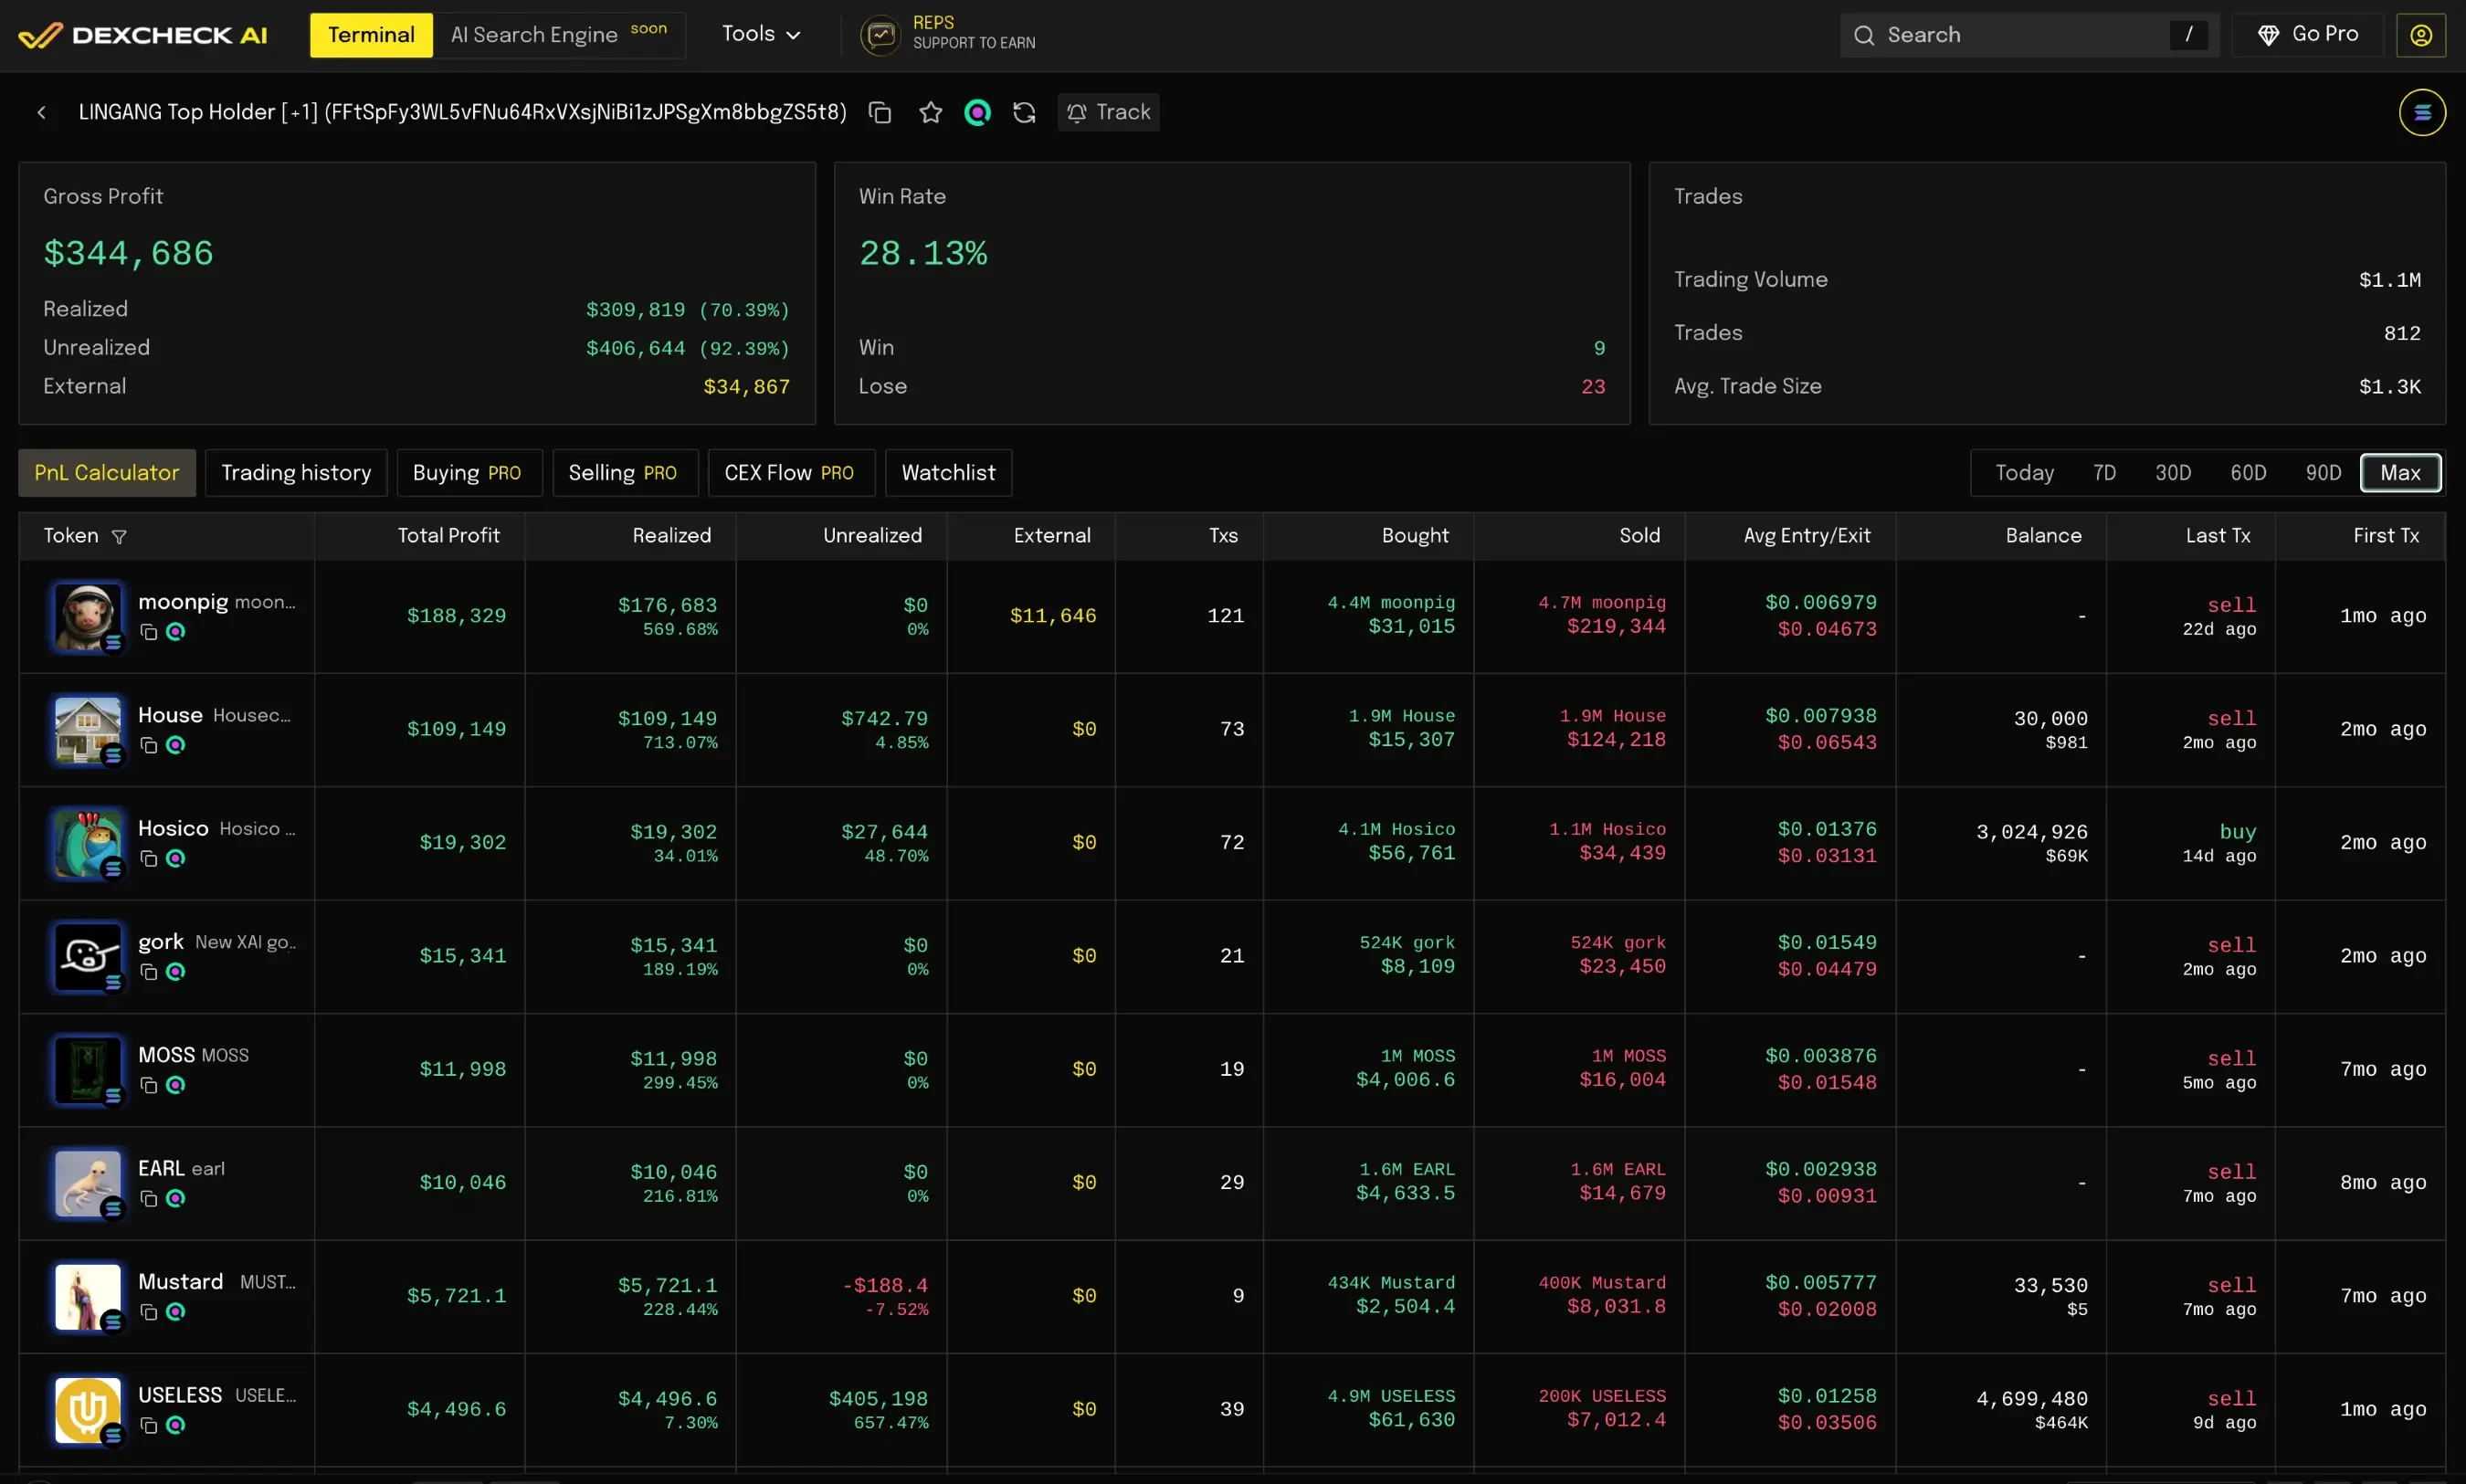
Task: Refresh the wallet data
Action: pos(1023,112)
